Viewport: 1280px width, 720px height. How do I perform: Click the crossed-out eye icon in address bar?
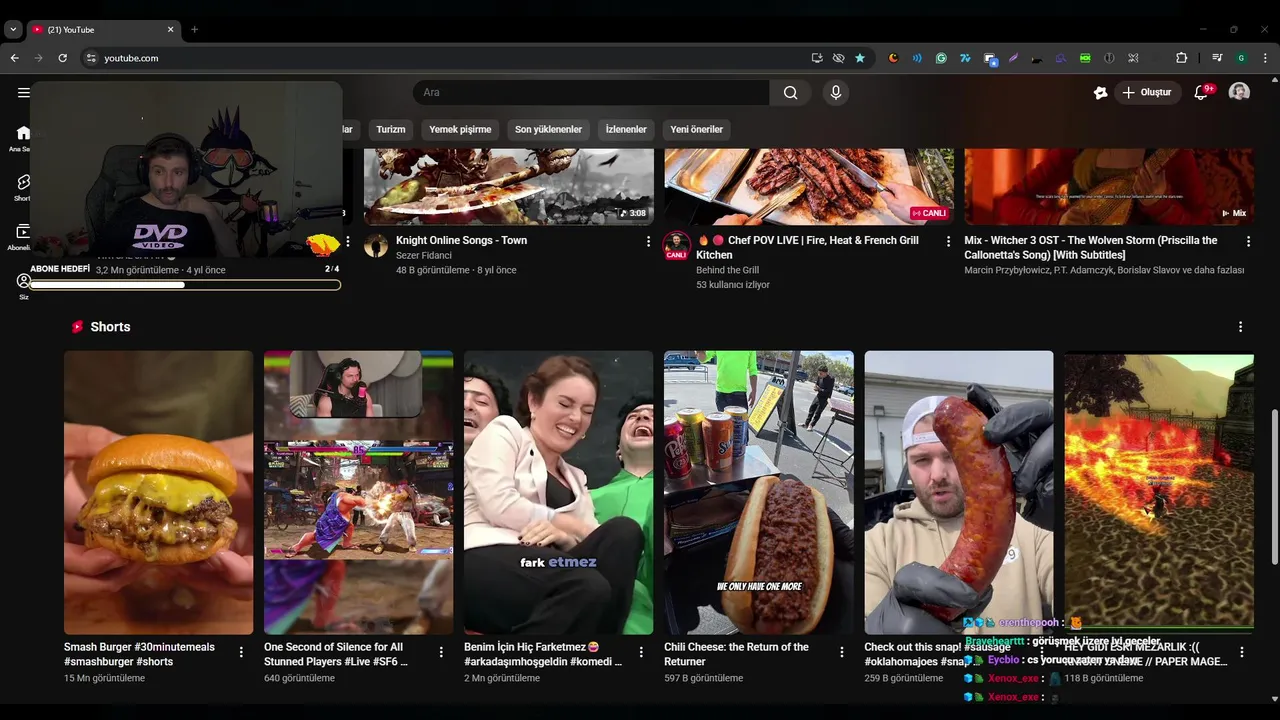point(838,58)
